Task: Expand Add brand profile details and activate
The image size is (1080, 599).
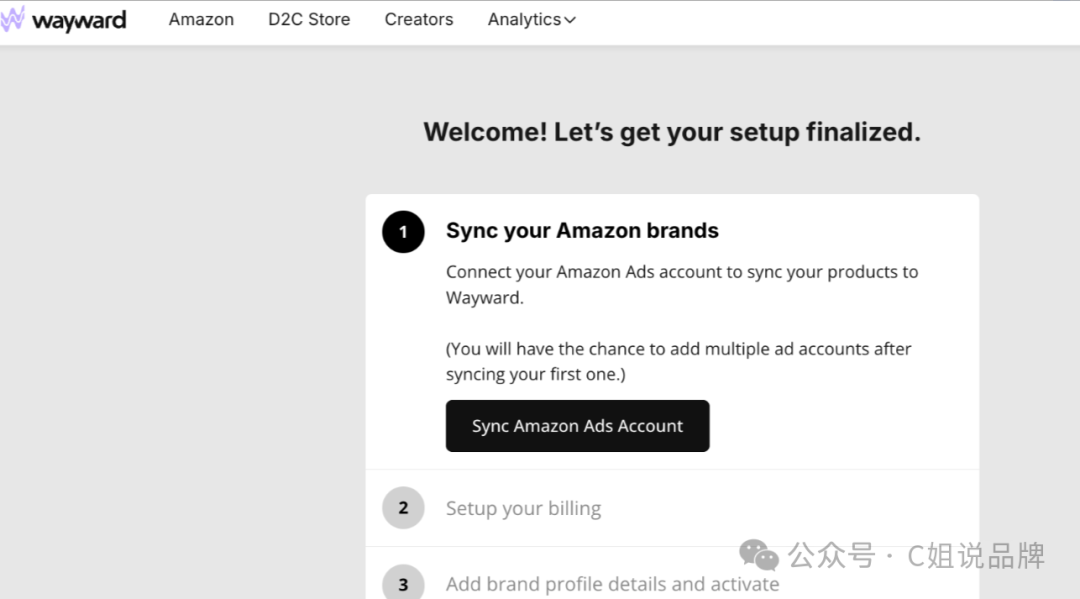Action: 612,584
